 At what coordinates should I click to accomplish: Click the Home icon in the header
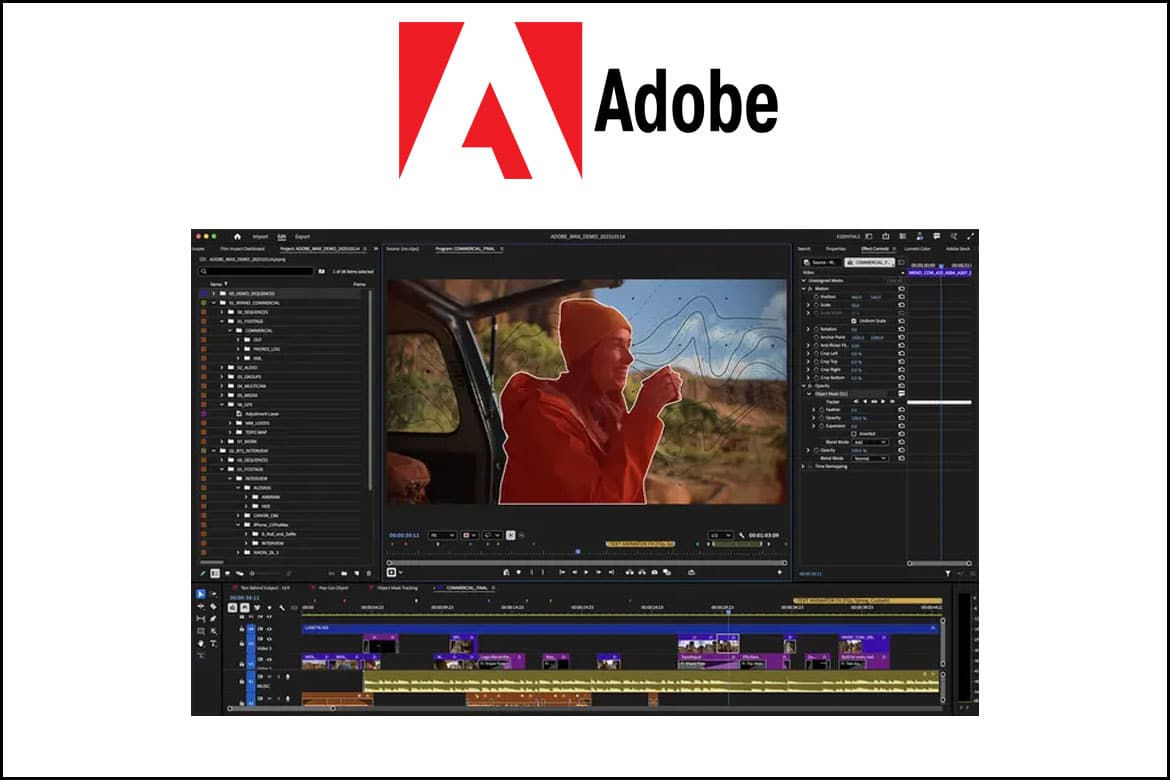237,237
